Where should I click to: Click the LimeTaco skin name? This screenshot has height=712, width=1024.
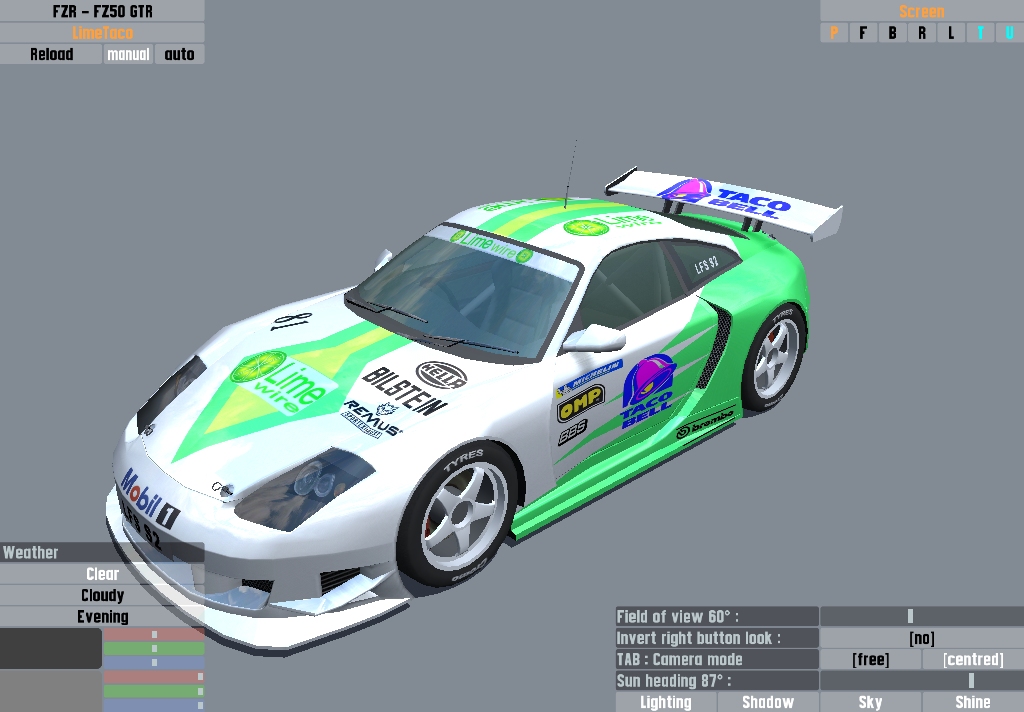pyautogui.click(x=102, y=33)
